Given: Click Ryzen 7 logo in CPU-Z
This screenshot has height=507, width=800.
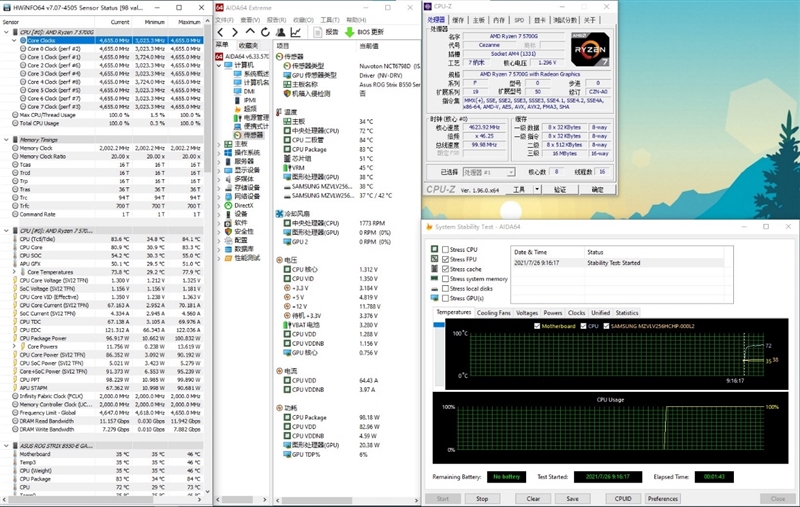Looking at the screenshot, I should (x=589, y=49).
